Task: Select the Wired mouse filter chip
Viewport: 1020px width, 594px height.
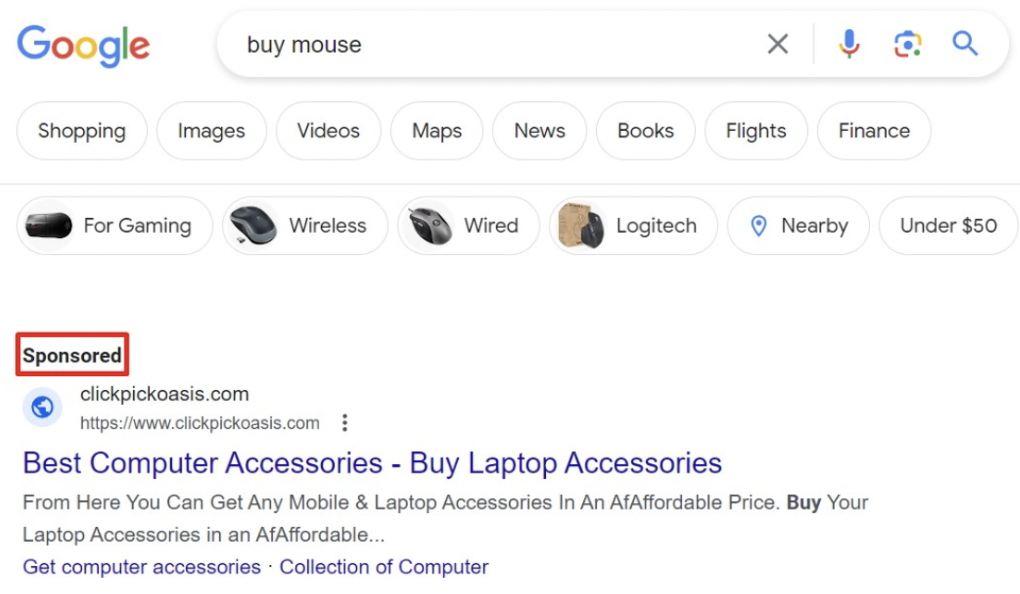Action: coord(468,226)
